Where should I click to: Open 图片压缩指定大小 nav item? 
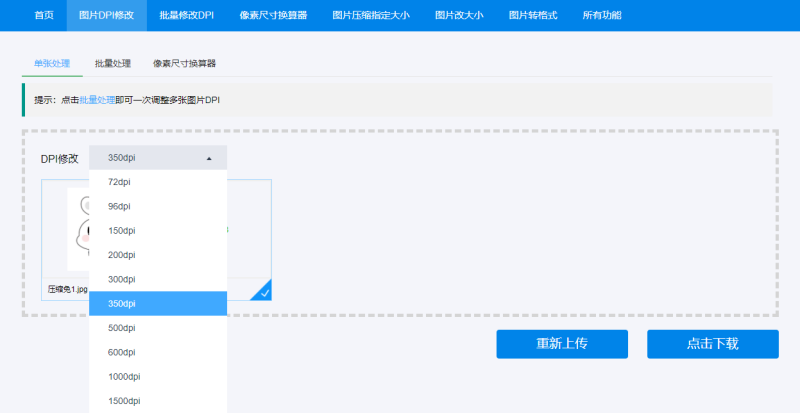(371, 15)
